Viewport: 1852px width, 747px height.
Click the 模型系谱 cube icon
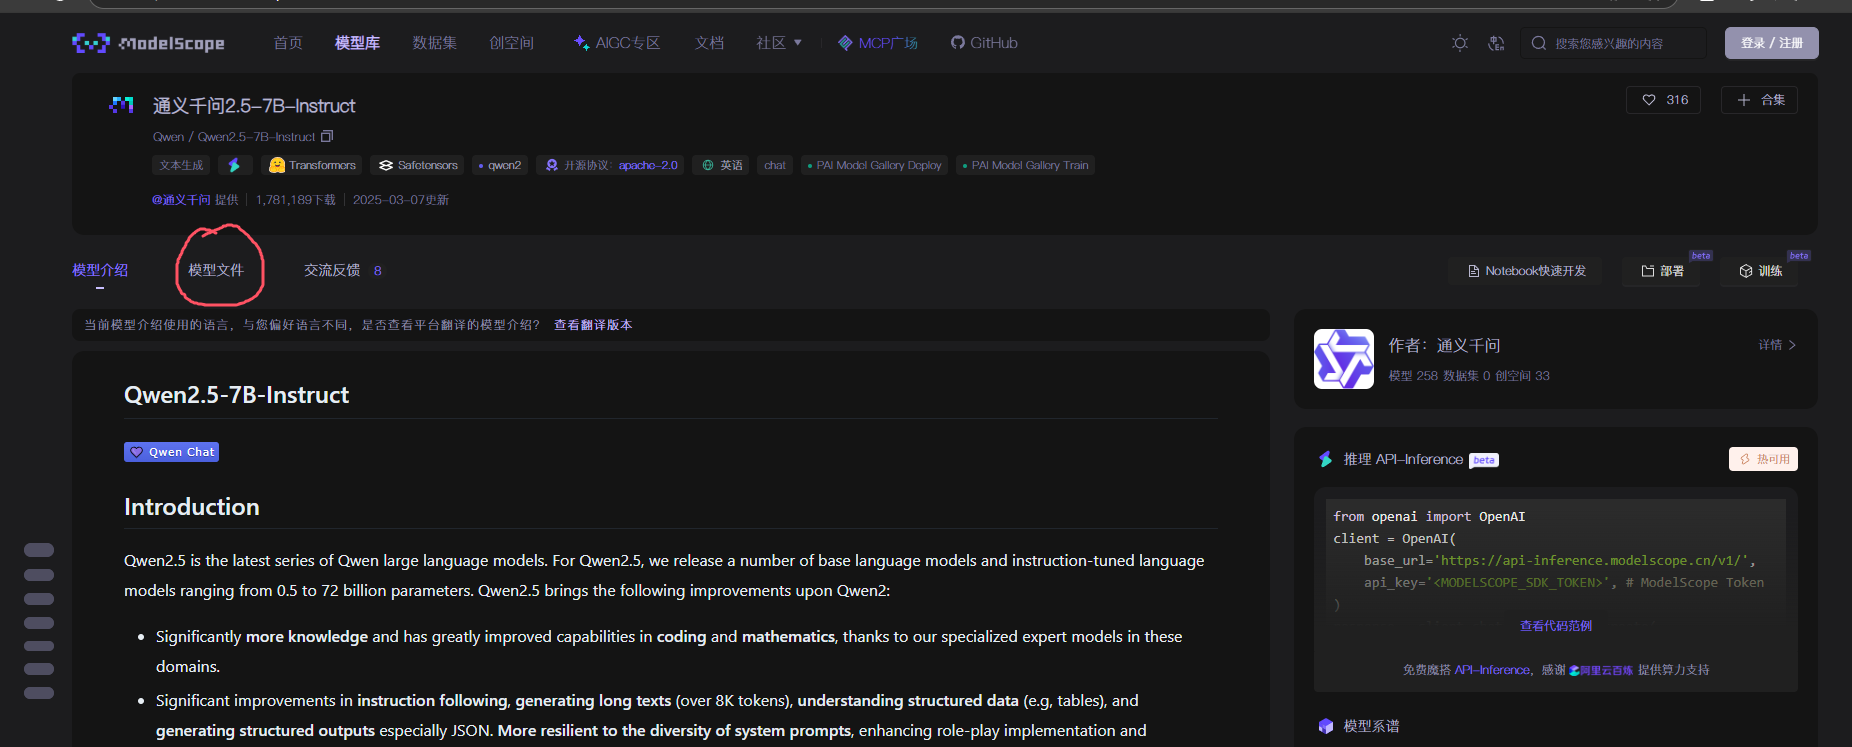point(1326,726)
